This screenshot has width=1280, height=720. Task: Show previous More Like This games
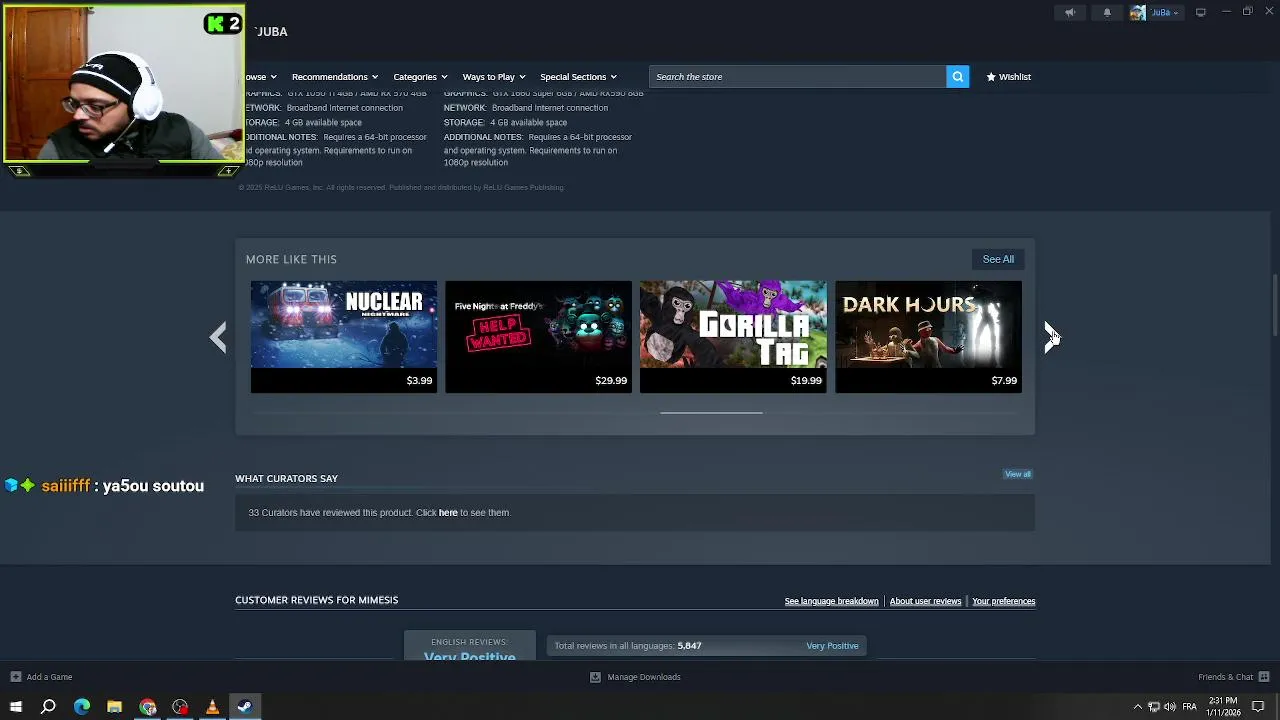point(218,337)
